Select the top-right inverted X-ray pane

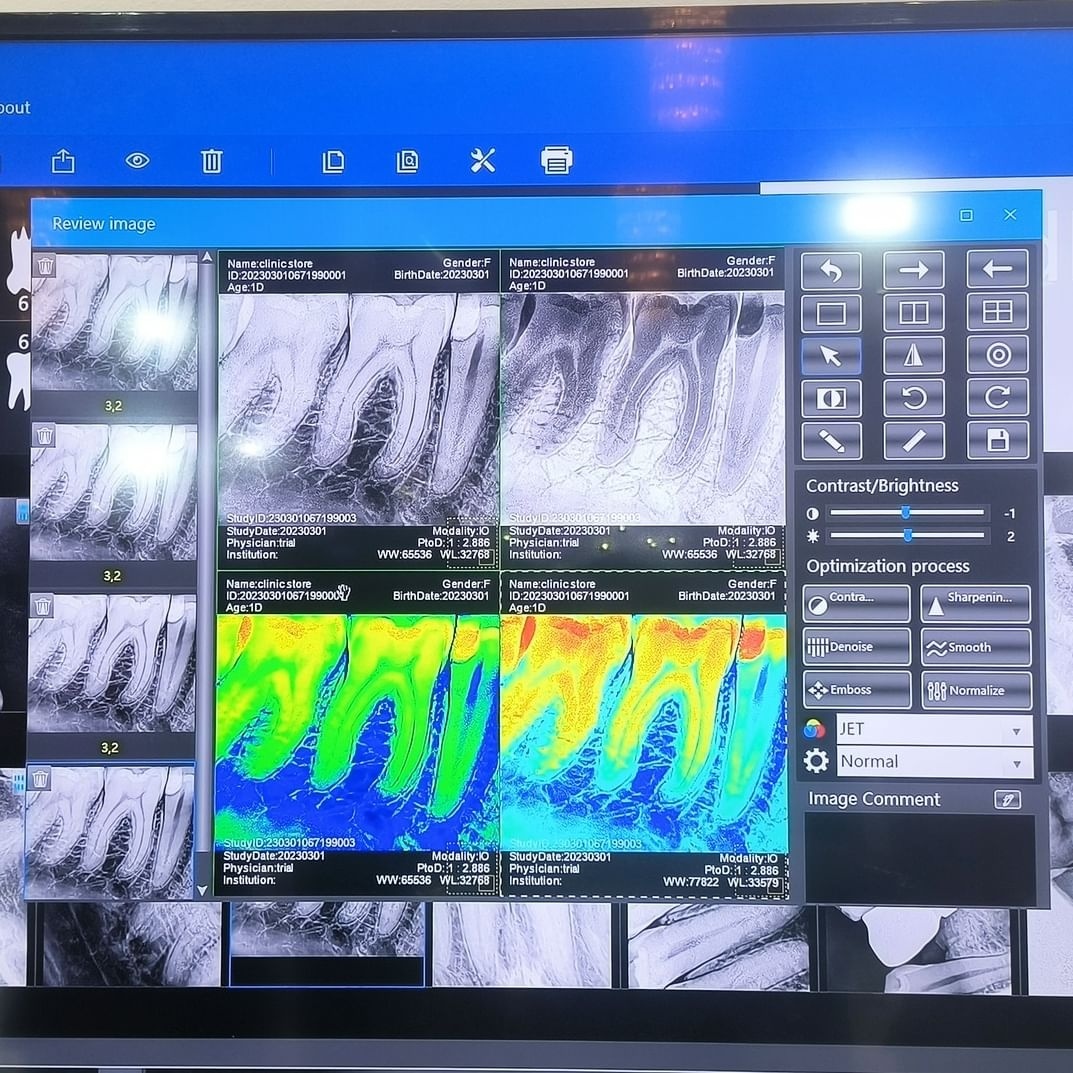(643, 408)
